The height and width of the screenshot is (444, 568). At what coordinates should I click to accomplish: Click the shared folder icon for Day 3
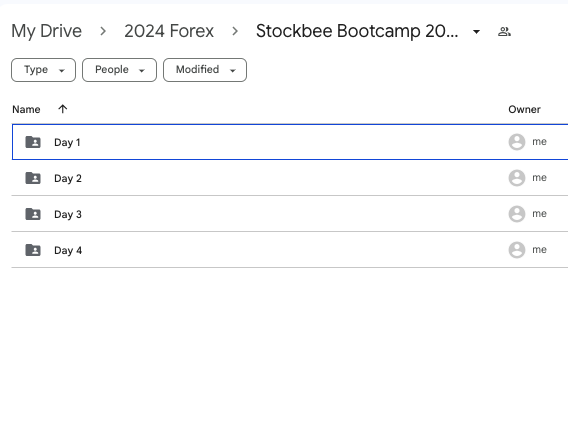33,214
